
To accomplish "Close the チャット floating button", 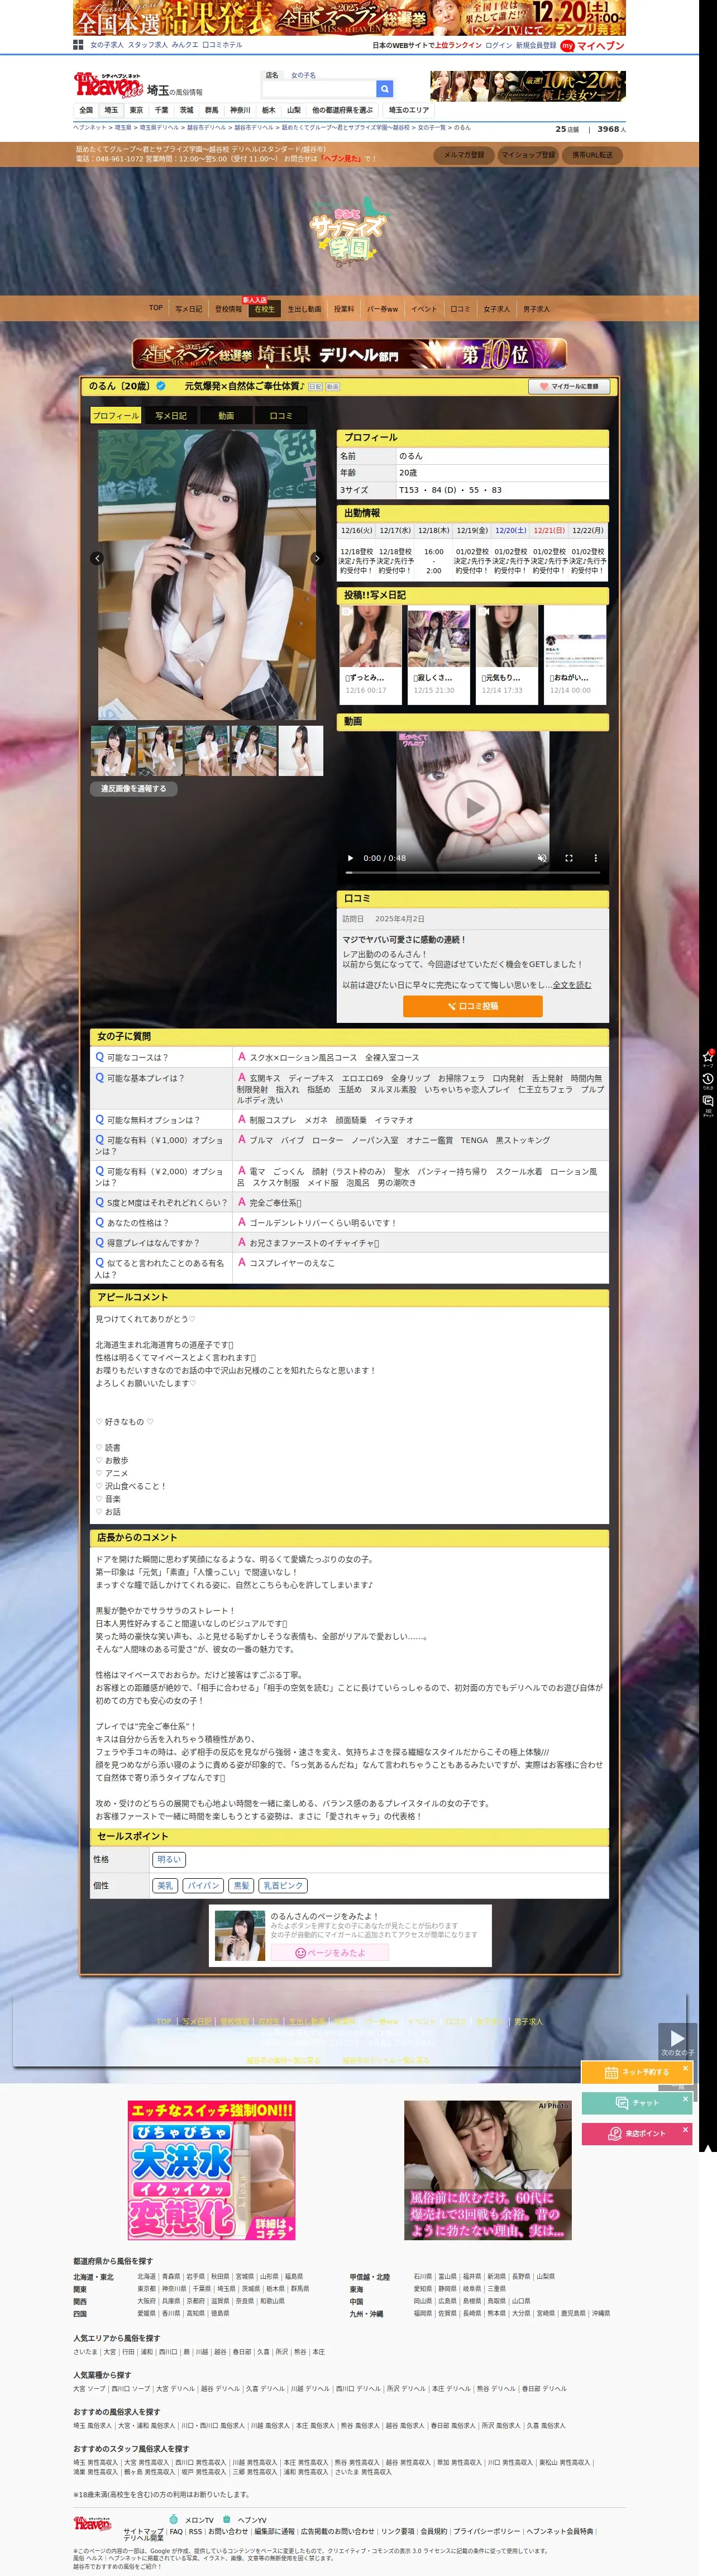I will click(685, 2098).
